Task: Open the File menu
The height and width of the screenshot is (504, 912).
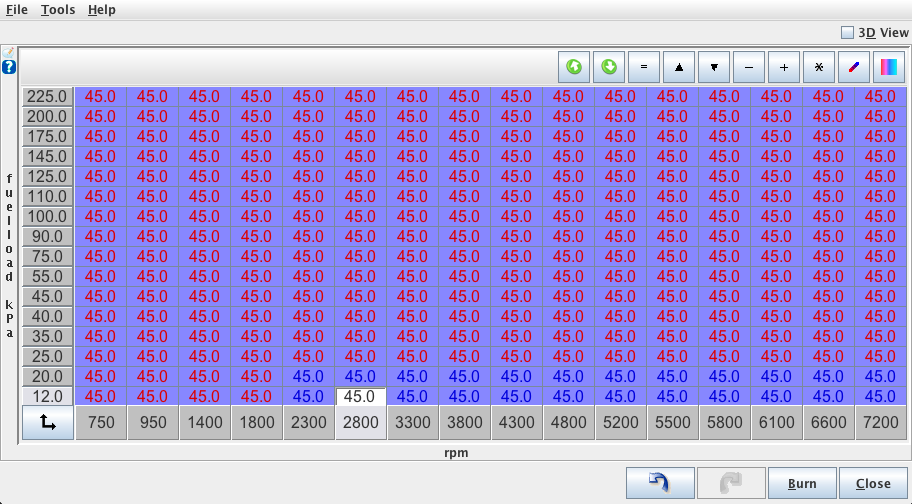Action: click(x=17, y=10)
